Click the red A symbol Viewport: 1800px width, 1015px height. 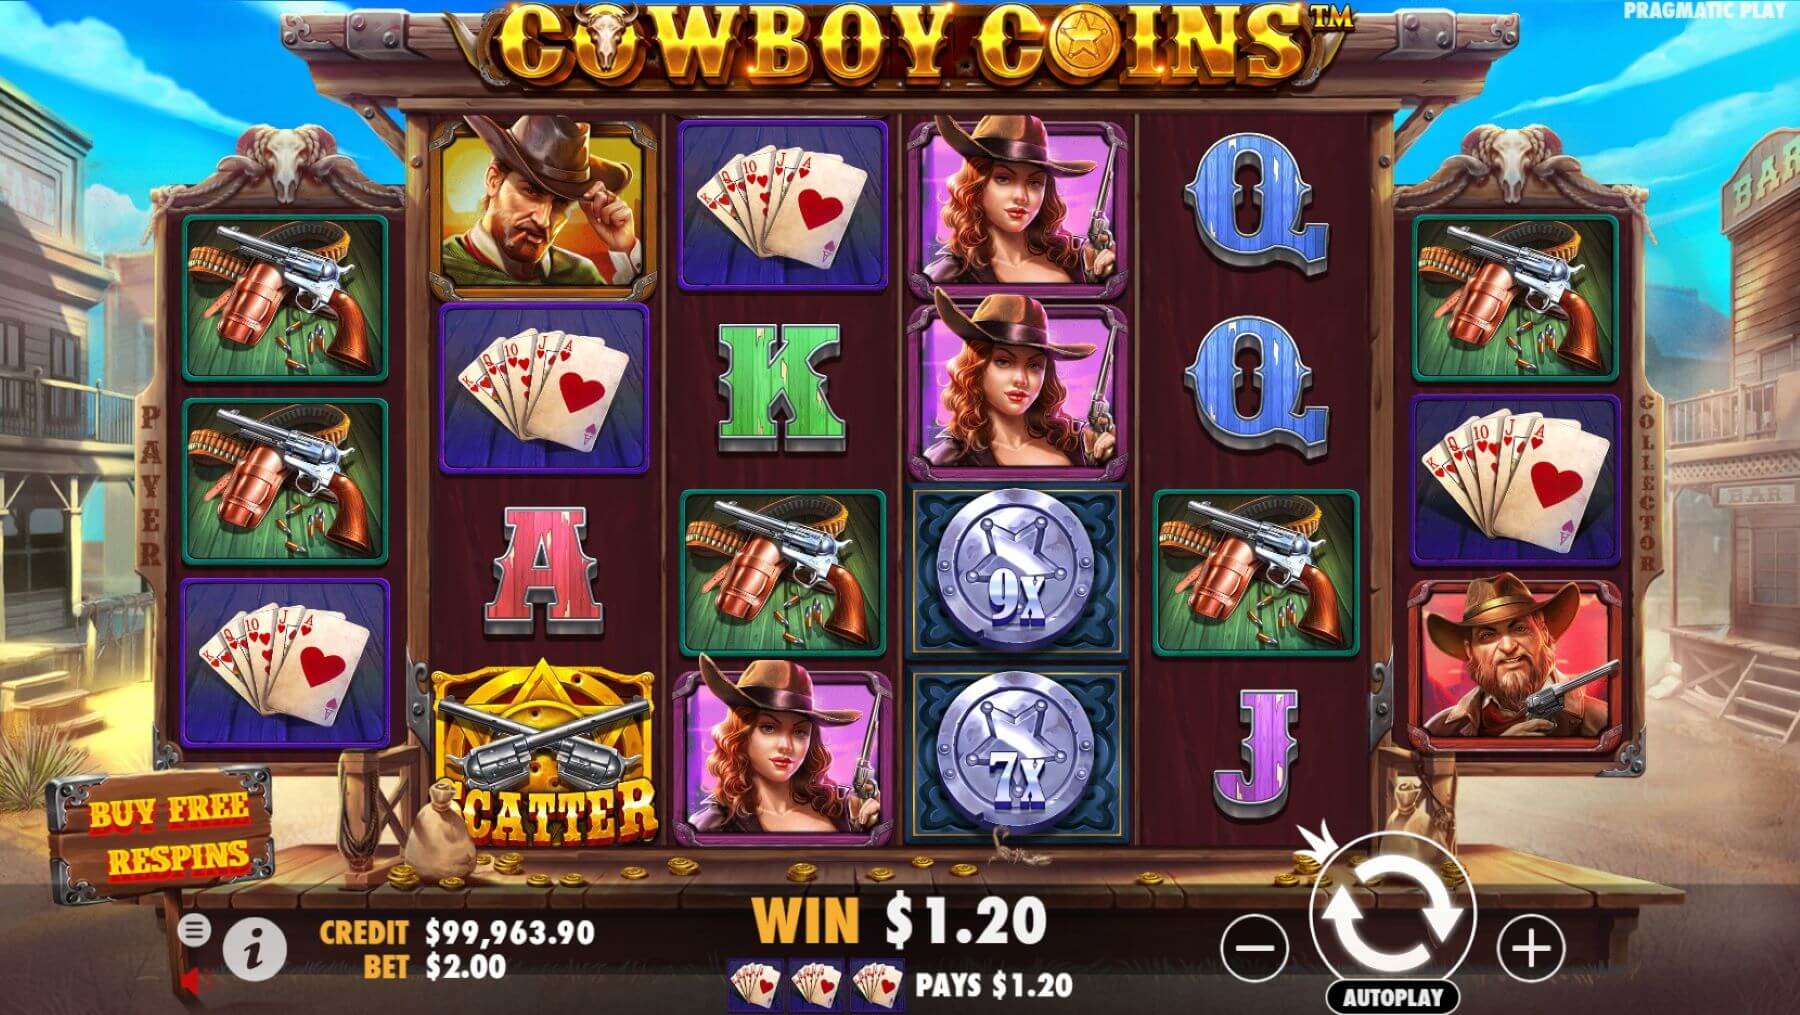(x=543, y=572)
